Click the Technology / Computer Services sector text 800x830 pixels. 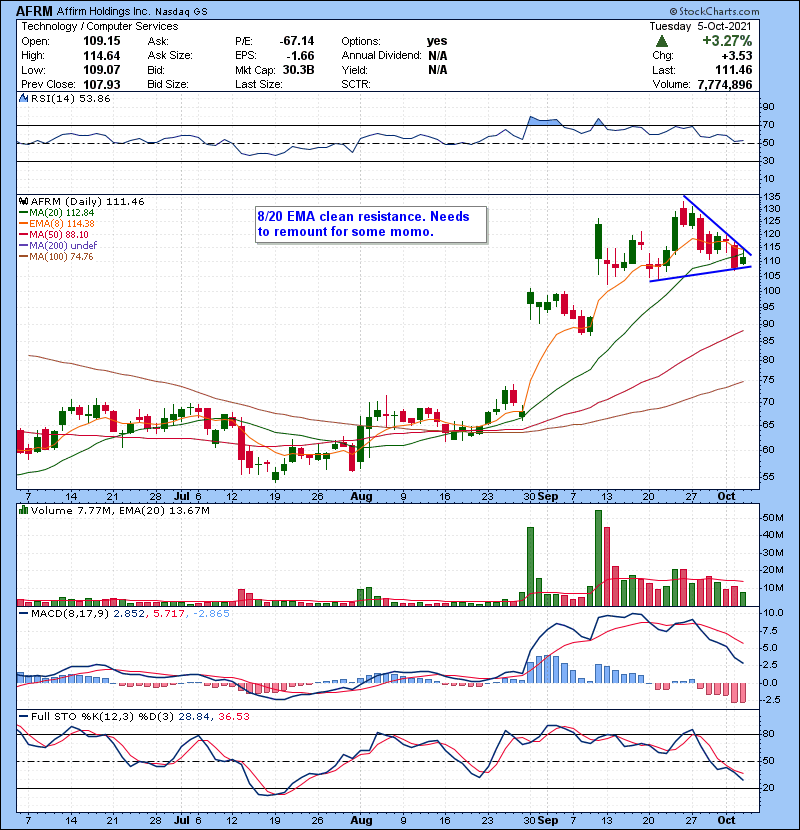pyautogui.click(x=100, y=26)
